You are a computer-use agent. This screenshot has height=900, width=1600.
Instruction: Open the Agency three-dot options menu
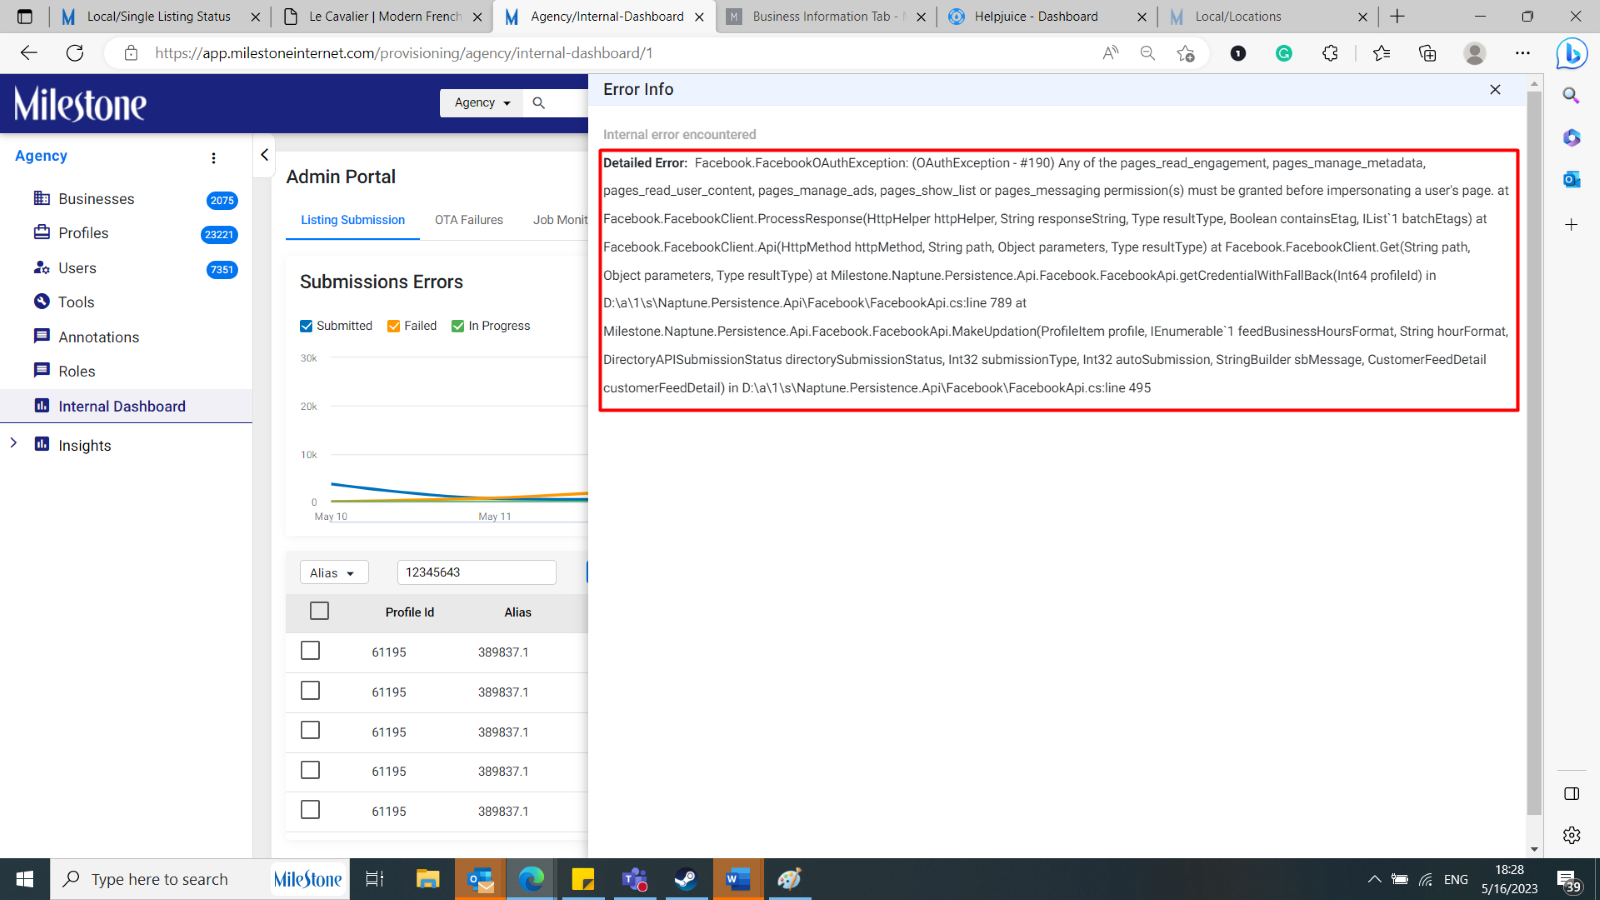pyautogui.click(x=213, y=158)
